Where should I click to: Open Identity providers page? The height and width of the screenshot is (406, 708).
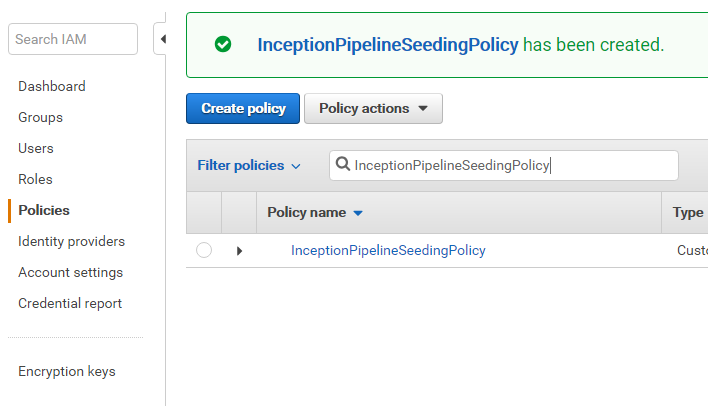71,242
